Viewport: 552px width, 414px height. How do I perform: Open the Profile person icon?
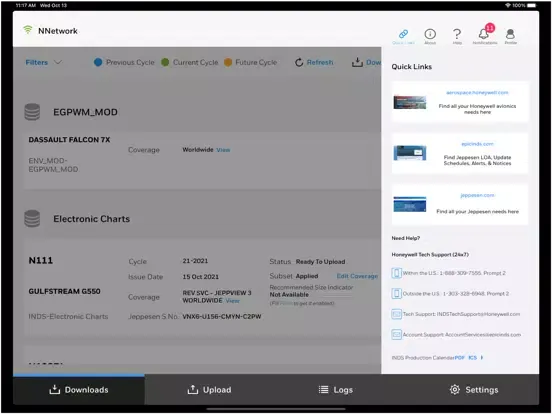pyautogui.click(x=510, y=34)
